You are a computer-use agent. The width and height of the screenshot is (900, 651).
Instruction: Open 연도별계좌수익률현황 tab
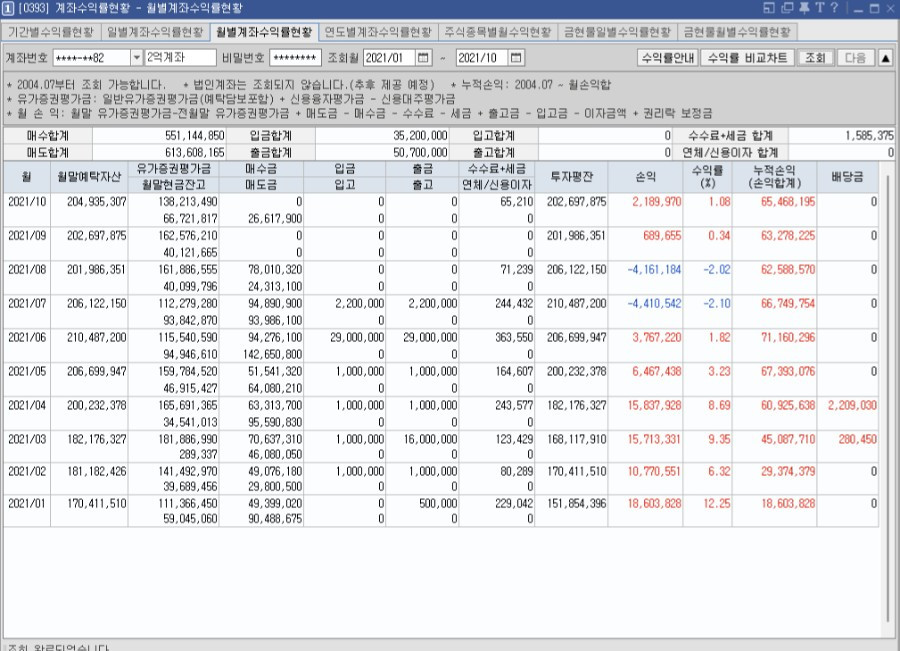coord(378,32)
